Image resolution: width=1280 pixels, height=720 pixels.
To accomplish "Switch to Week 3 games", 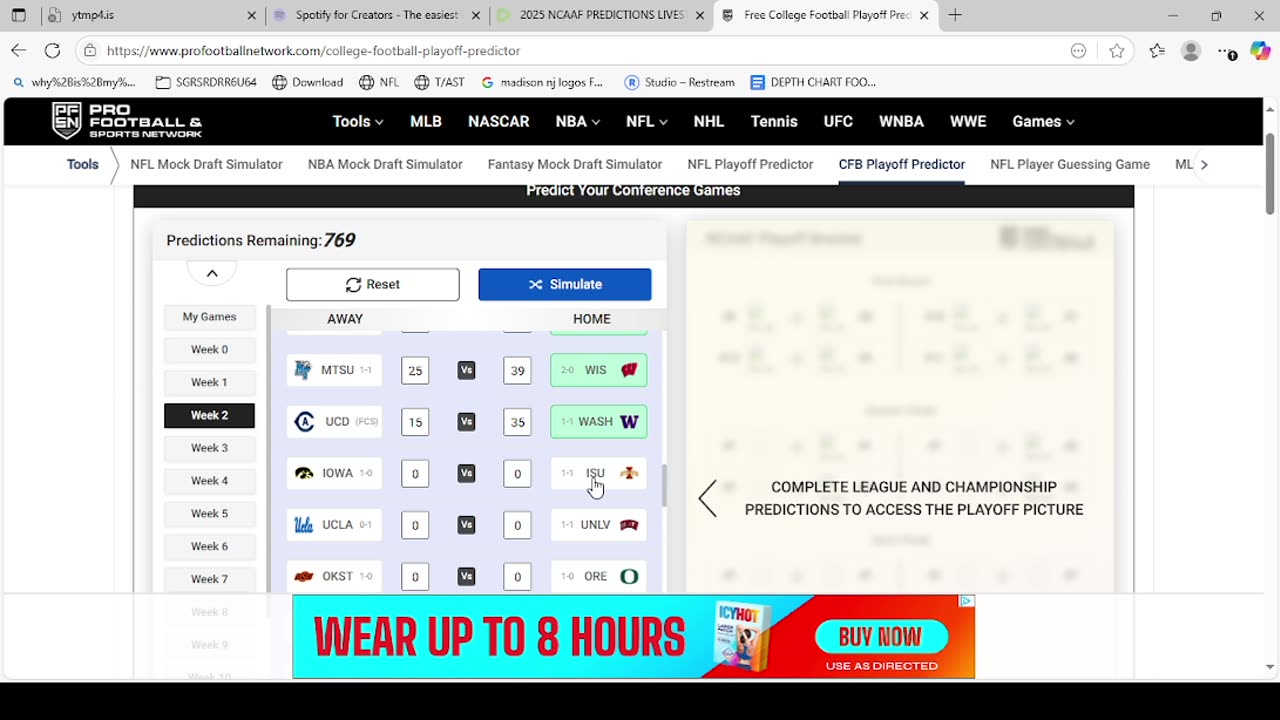I will pyautogui.click(x=209, y=448).
